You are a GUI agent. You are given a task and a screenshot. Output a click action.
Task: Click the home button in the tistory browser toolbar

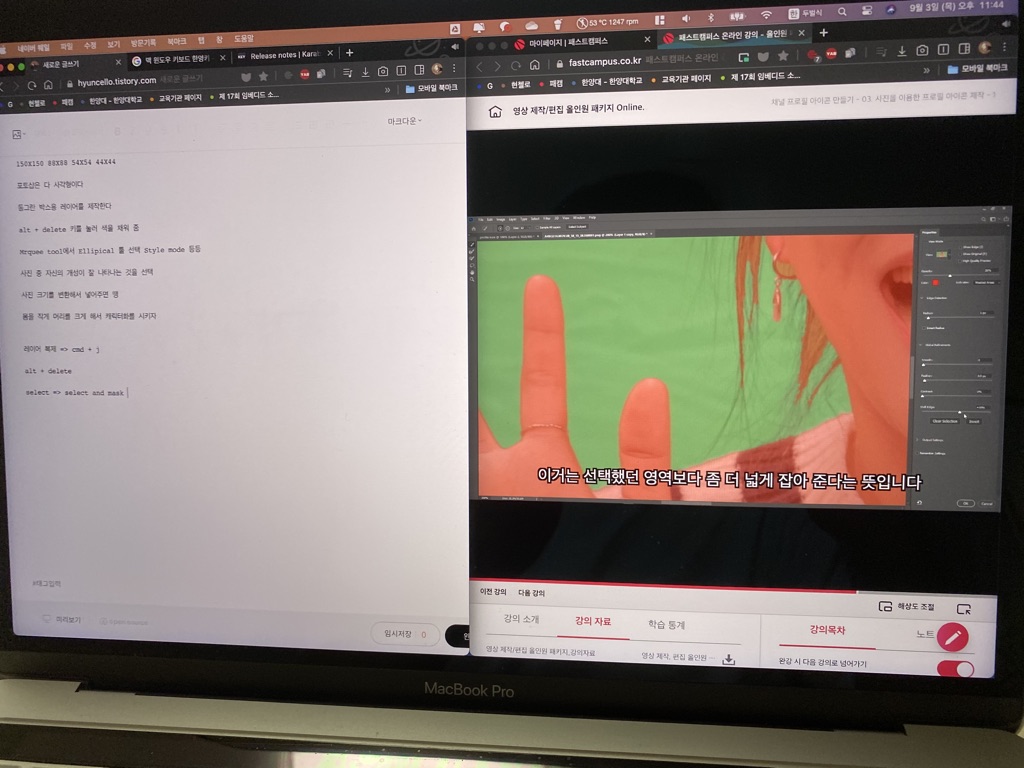48,85
